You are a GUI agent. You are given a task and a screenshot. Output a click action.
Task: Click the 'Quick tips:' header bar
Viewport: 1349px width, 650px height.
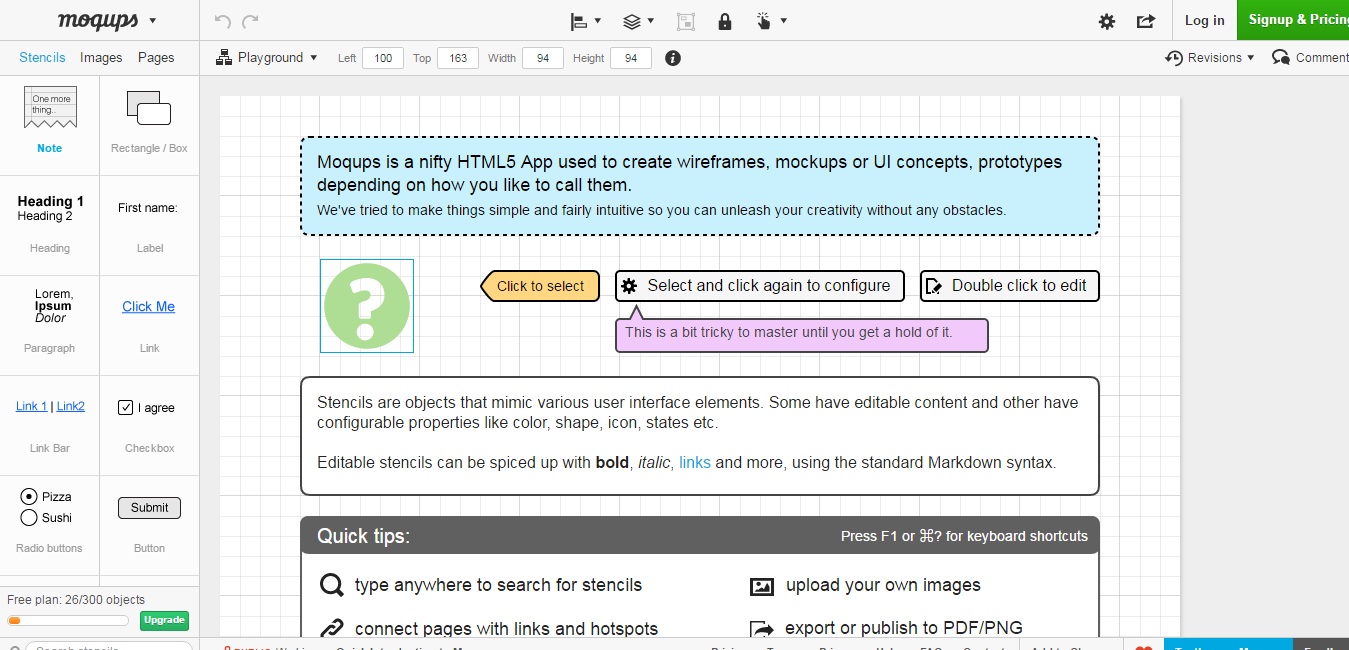[700, 536]
